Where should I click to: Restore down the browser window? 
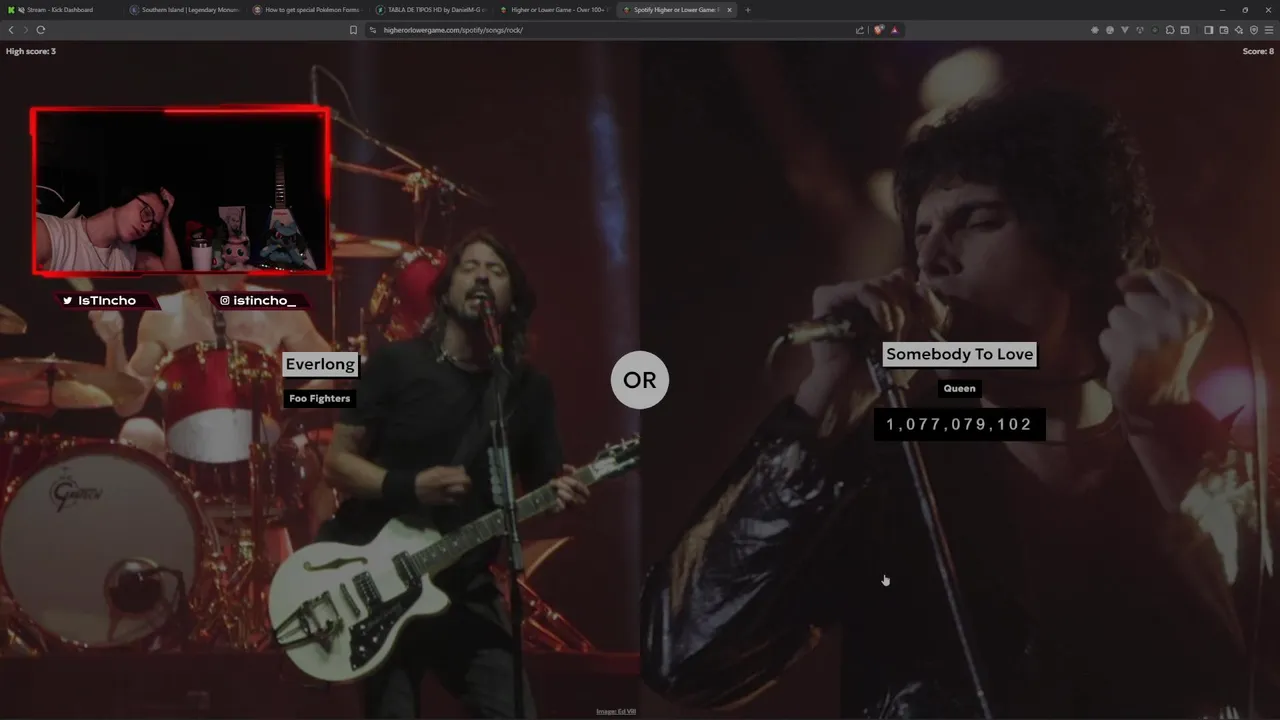[1245, 10]
